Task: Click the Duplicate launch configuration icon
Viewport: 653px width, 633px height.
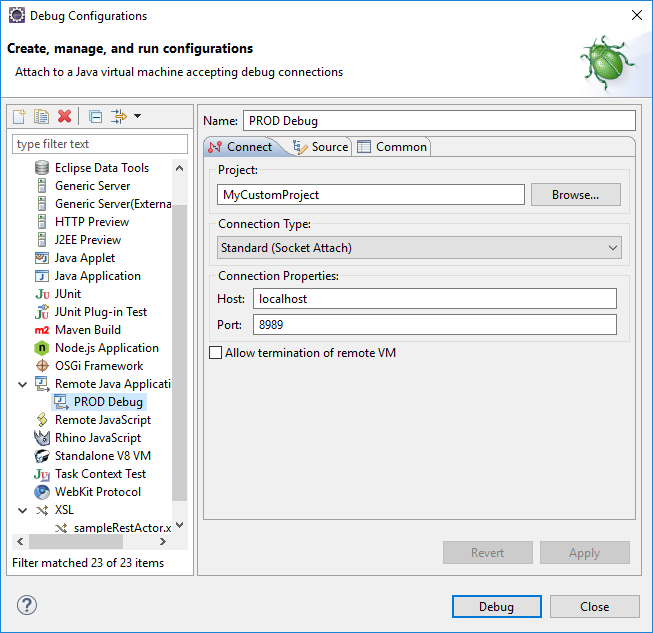Action: click(42, 117)
